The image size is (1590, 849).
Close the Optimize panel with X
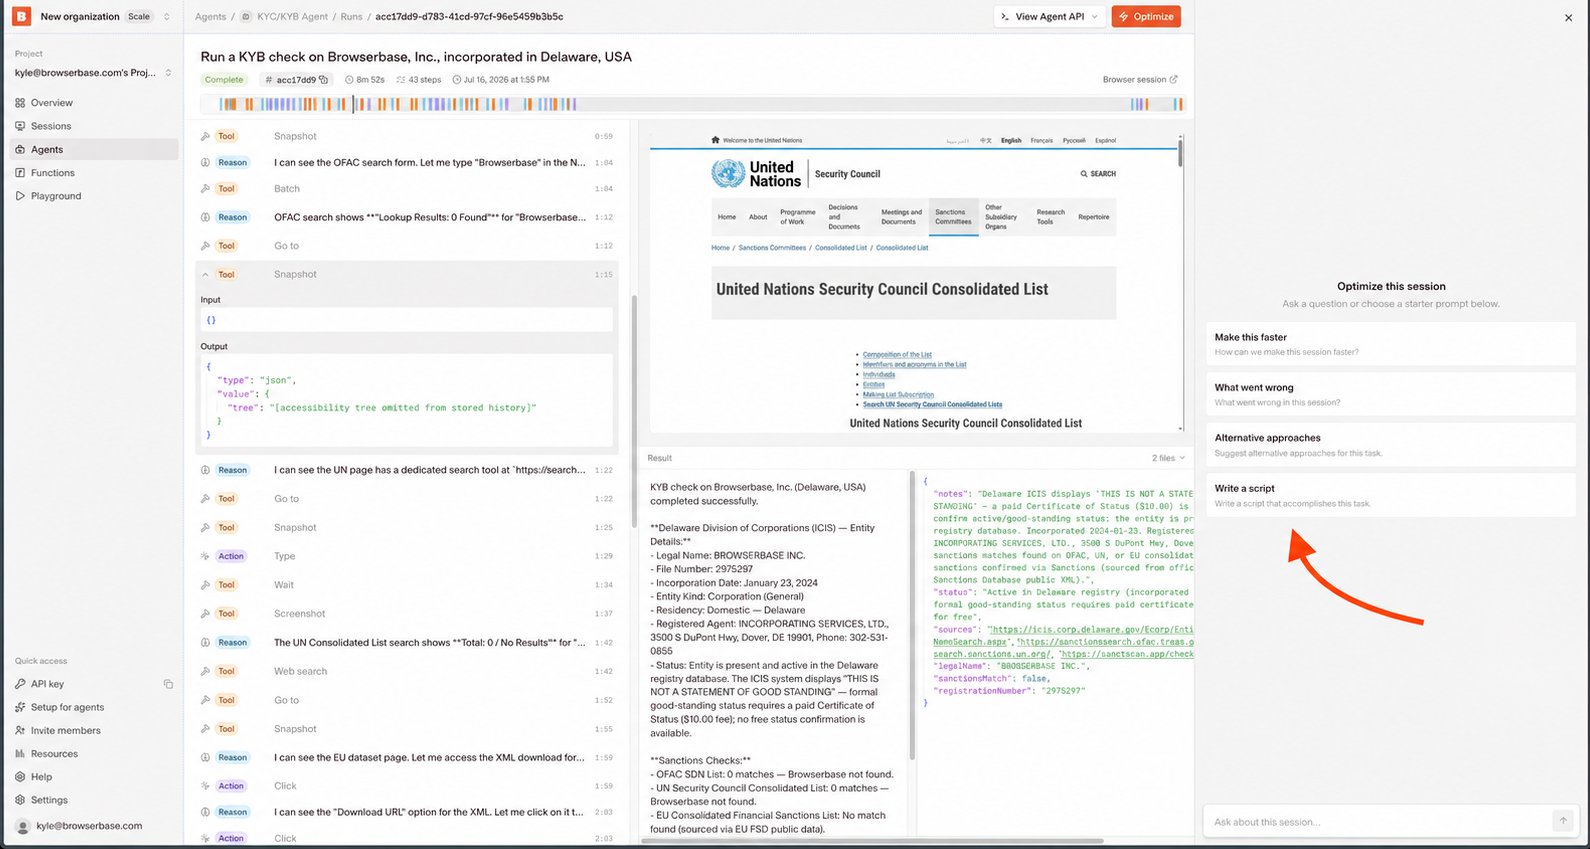pyautogui.click(x=1568, y=18)
